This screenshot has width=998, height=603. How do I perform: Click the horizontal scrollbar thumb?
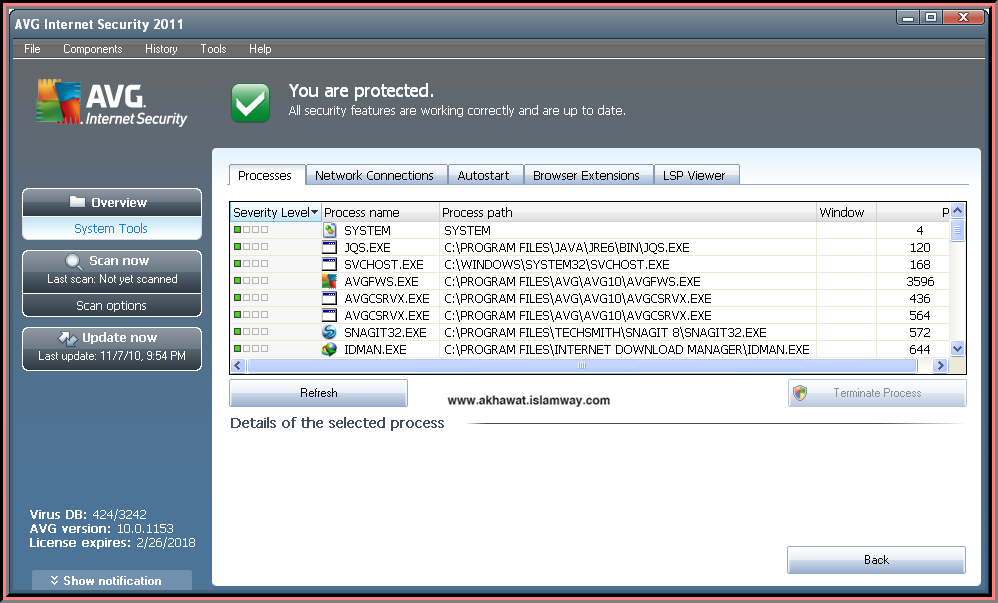(582, 365)
